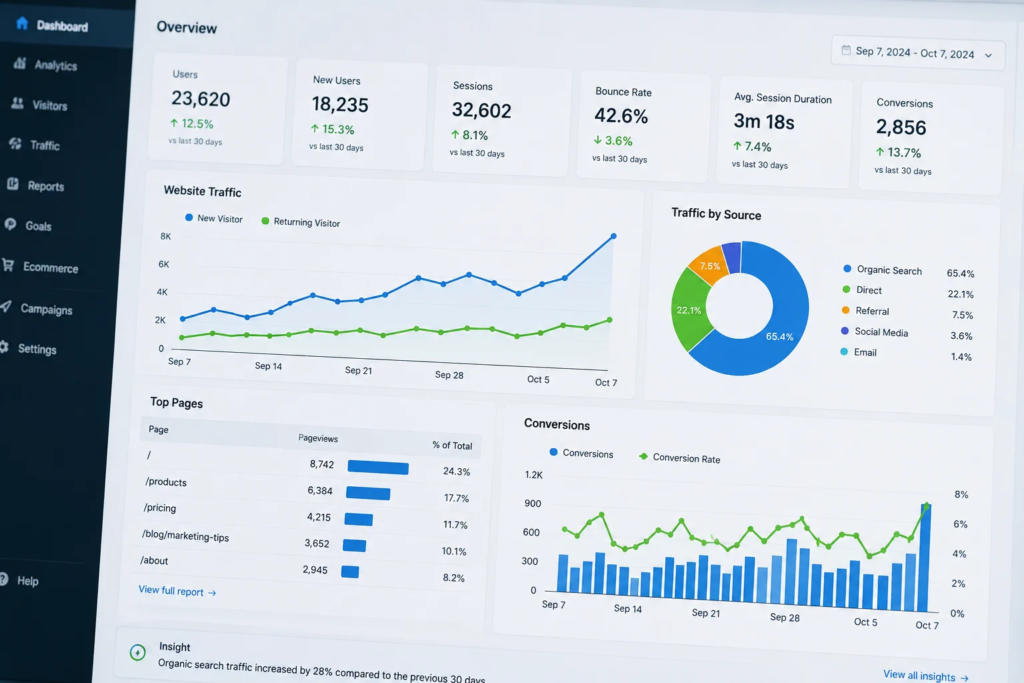Toggle Email legend entry
This screenshot has width=1024, height=683.
click(x=858, y=352)
